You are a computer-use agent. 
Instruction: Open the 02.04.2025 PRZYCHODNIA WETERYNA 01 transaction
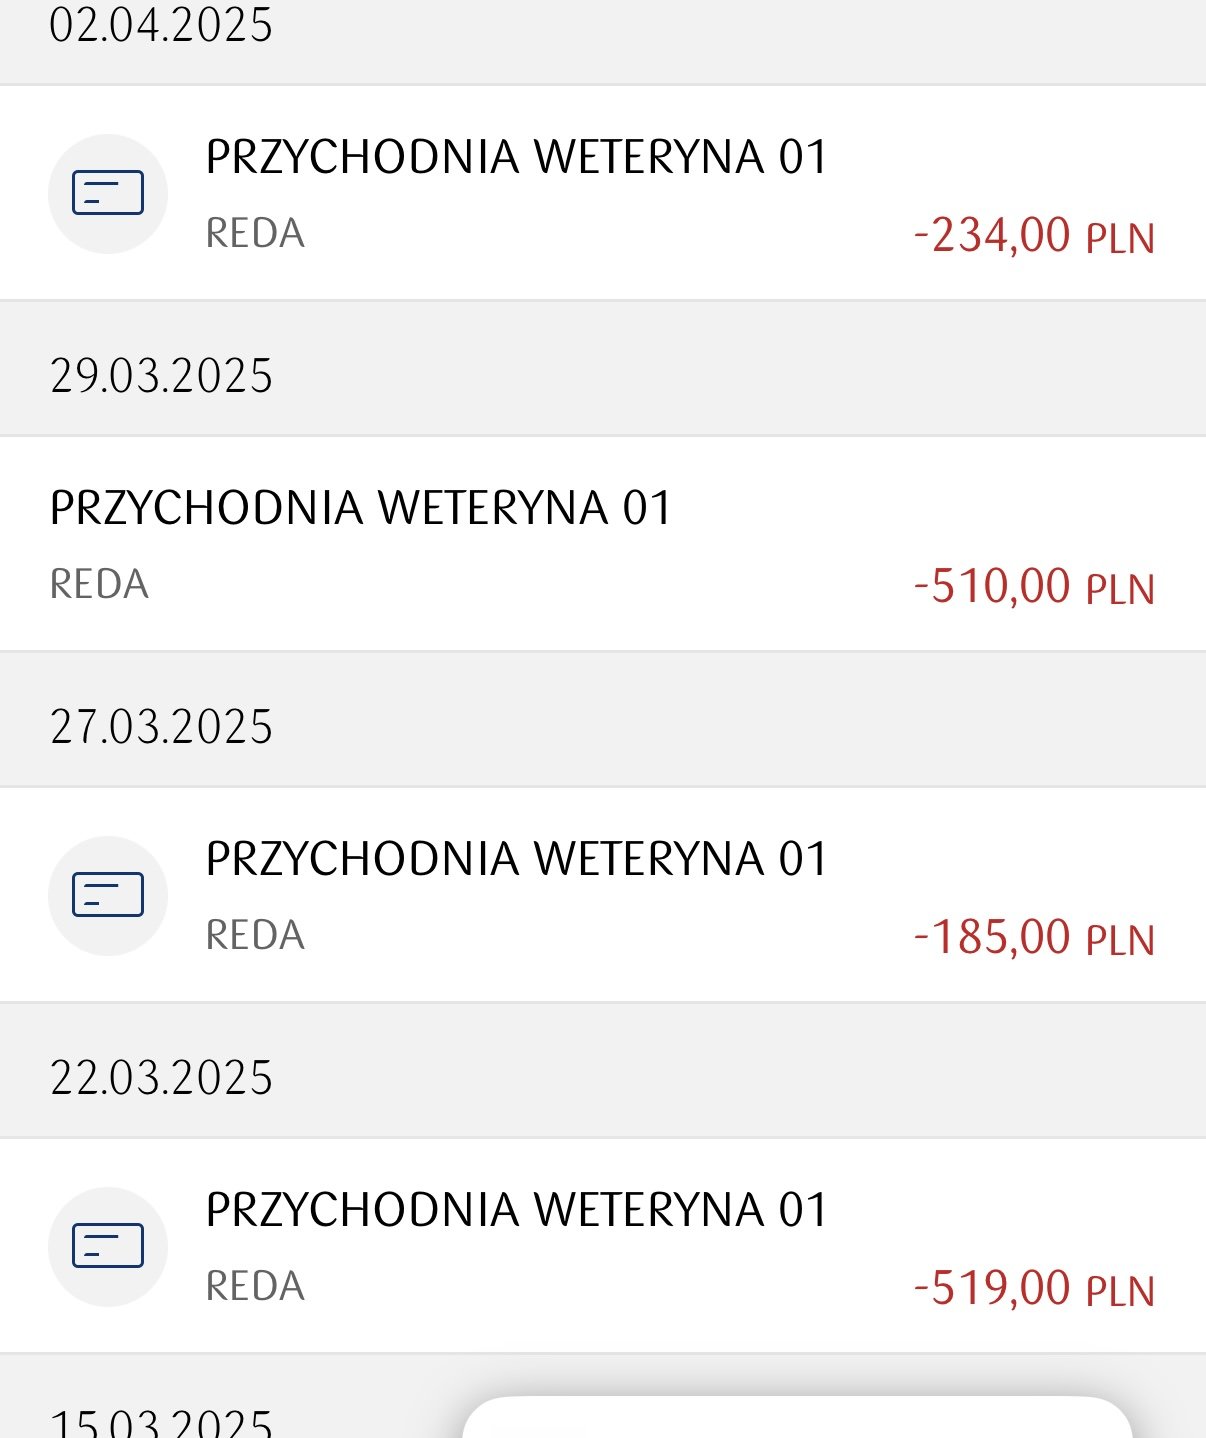point(603,193)
